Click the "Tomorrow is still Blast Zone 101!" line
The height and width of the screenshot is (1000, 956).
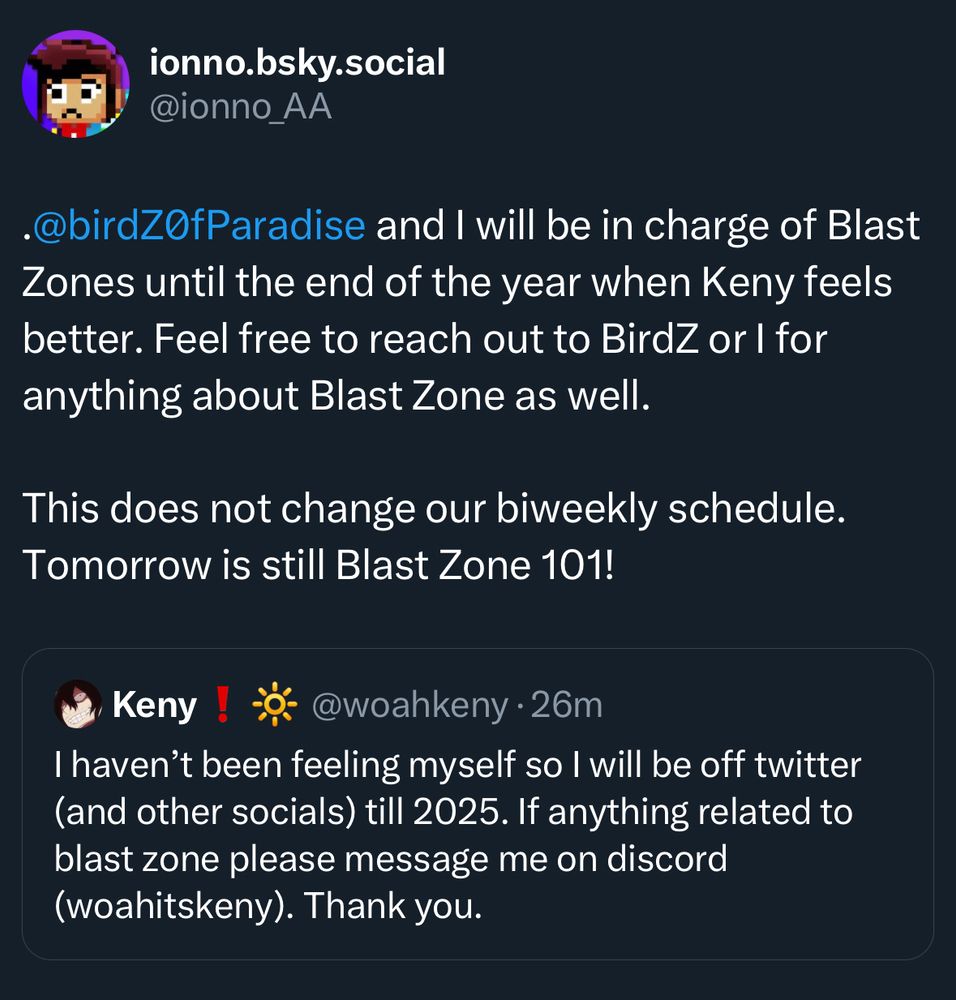click(320, 566)
